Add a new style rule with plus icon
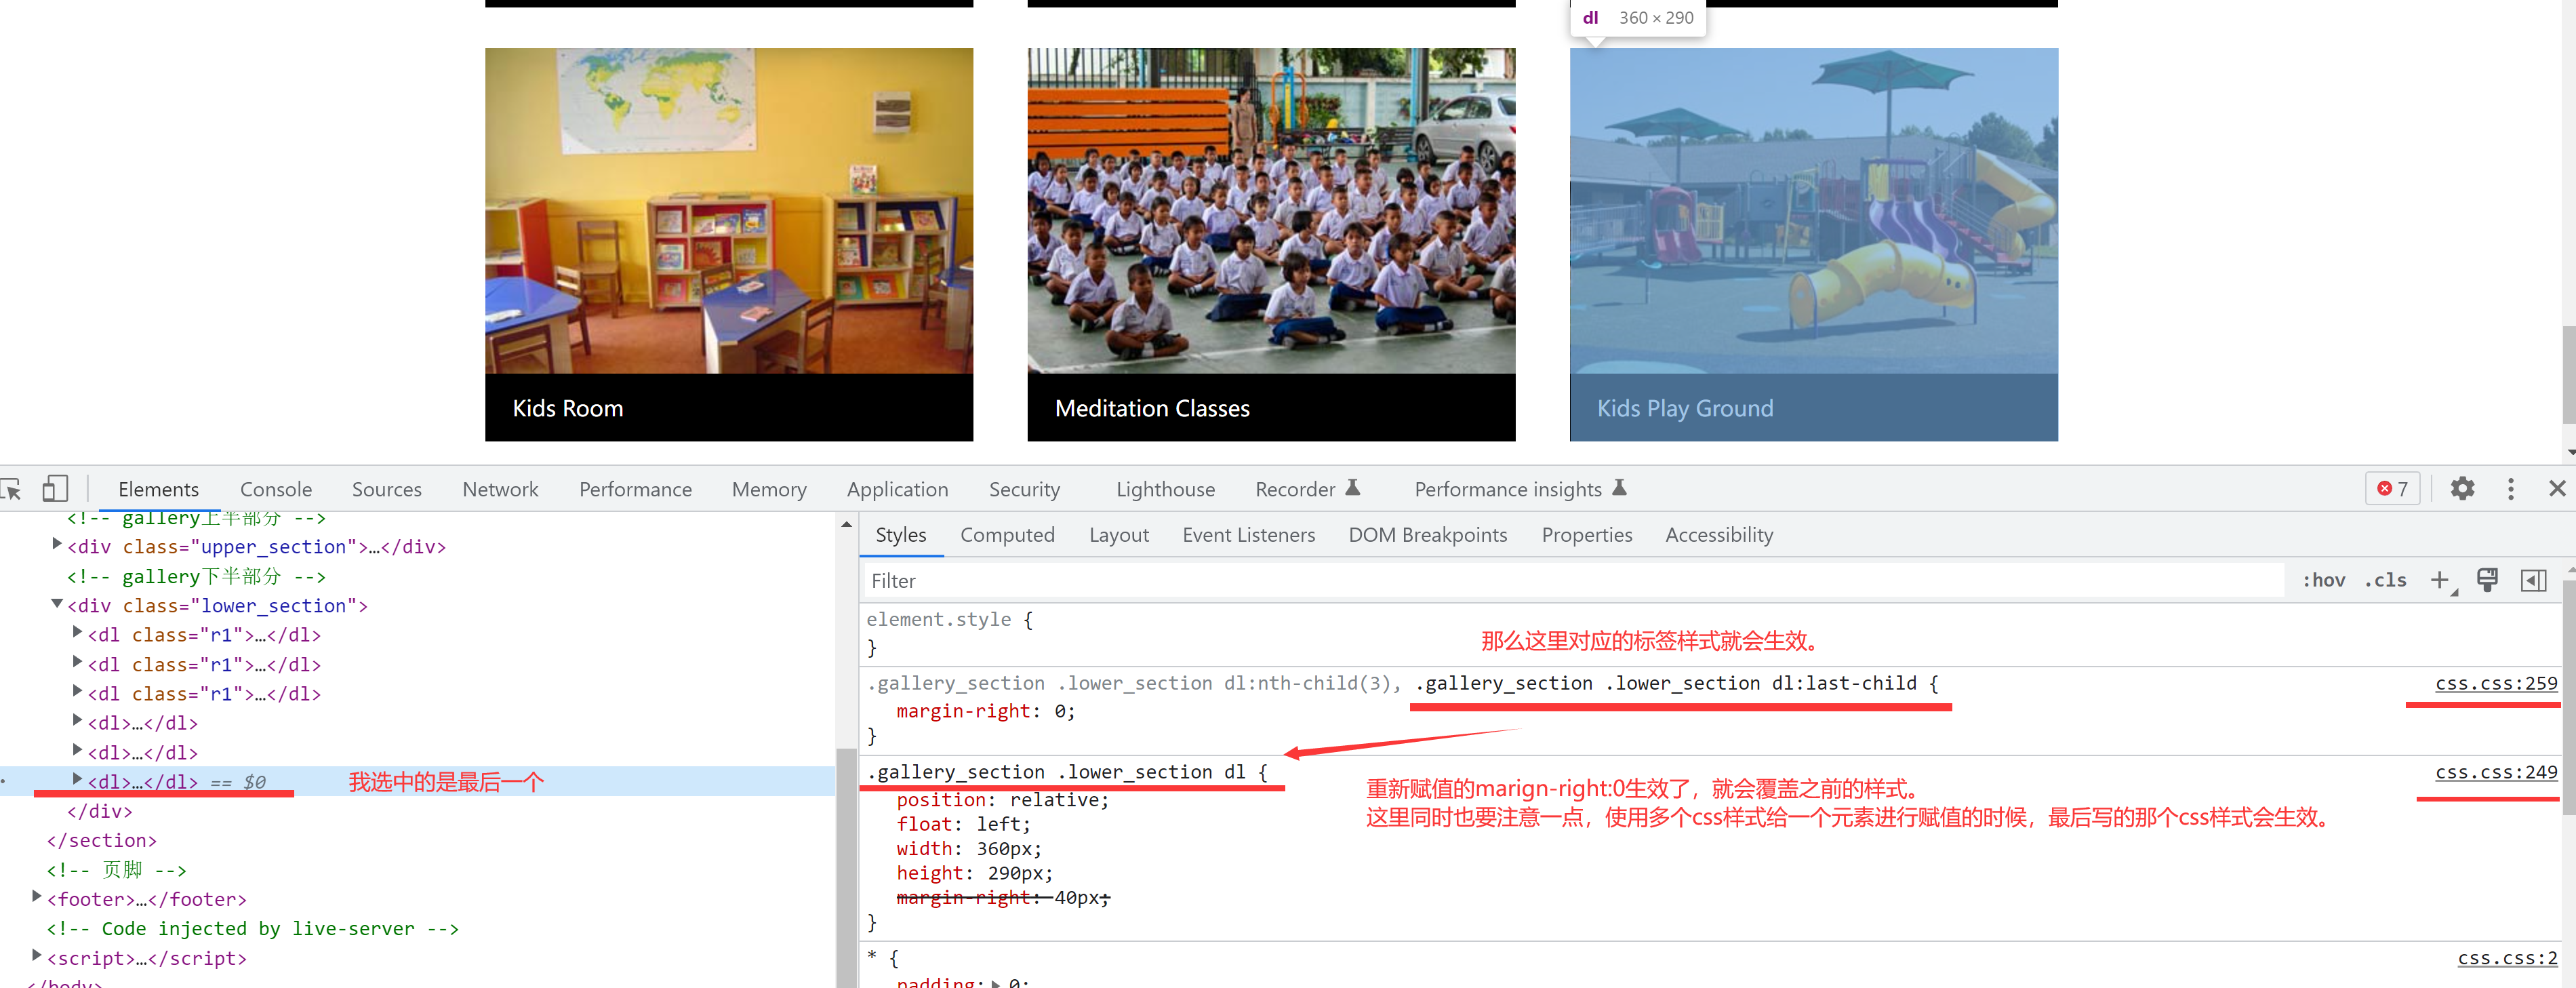 (x=2440, y=581)
